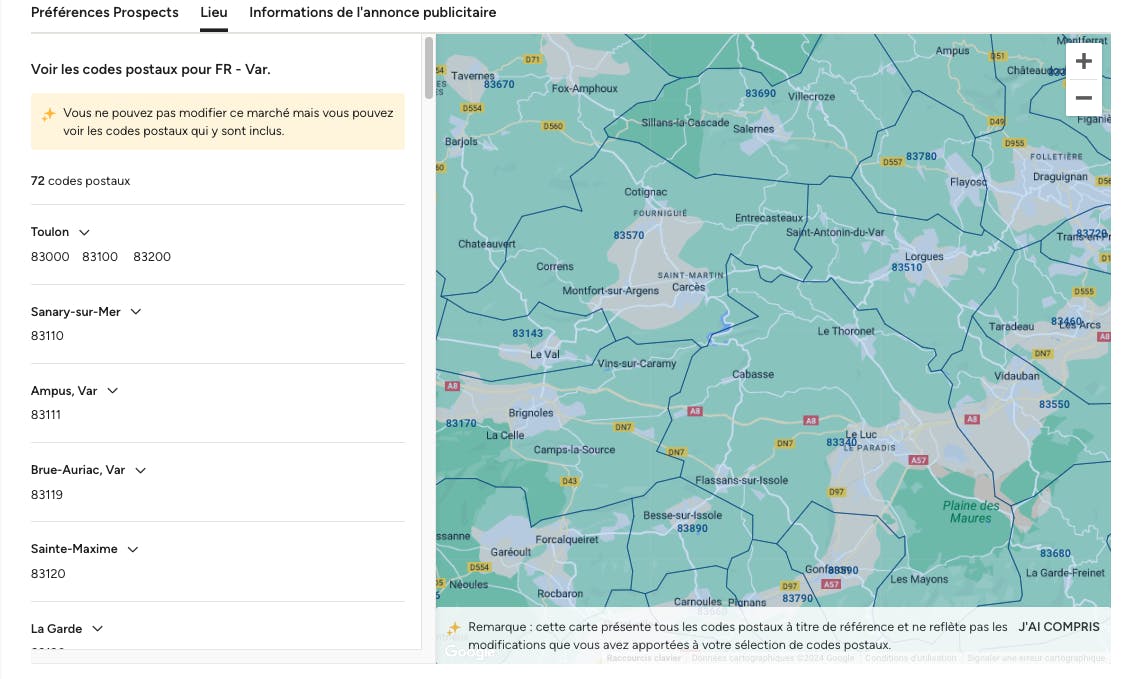Click the Cabasse label on map
The width and height of the screenshot is (1124, 679).
[753, 374]
